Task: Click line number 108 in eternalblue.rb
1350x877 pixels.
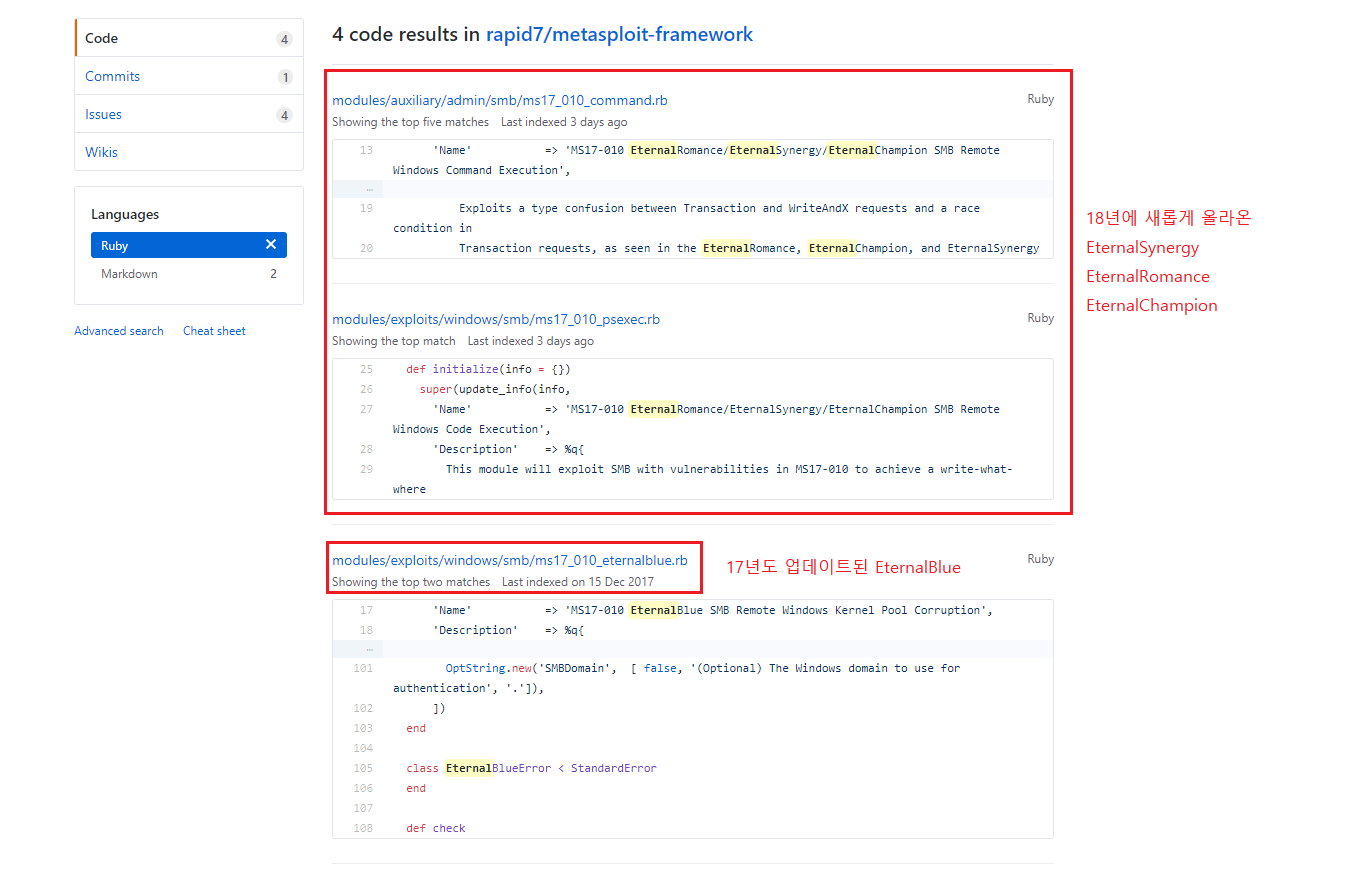Action: point(363,828)
